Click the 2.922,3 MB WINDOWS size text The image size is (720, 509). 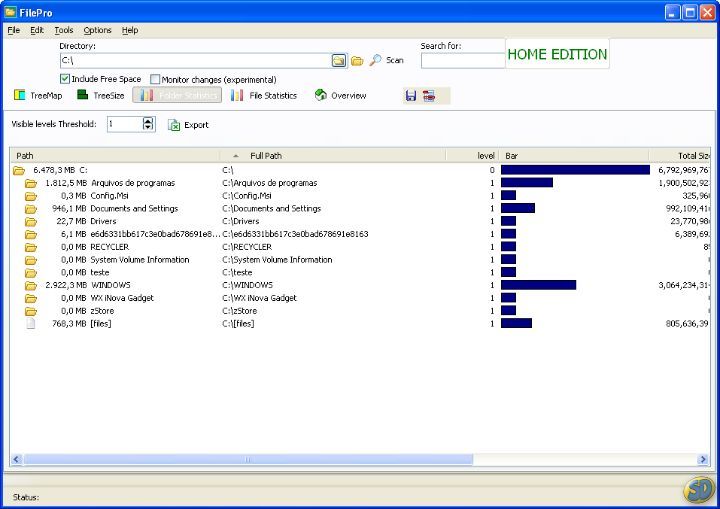coord(88,285)
